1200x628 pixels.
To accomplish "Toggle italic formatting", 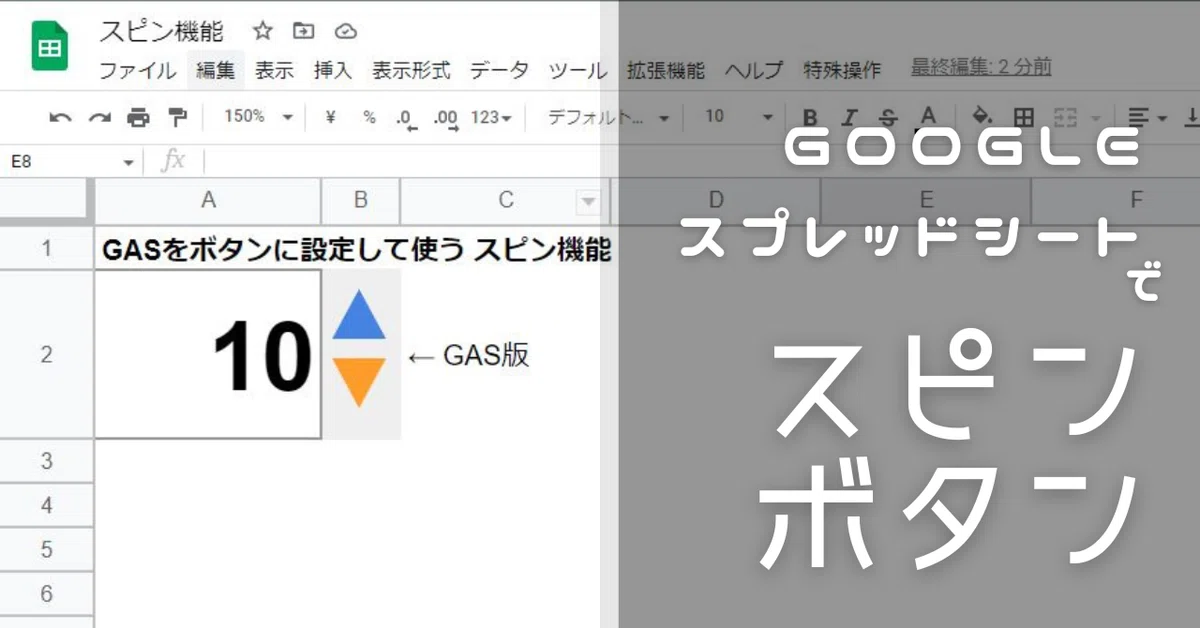I will coord(850,117).
